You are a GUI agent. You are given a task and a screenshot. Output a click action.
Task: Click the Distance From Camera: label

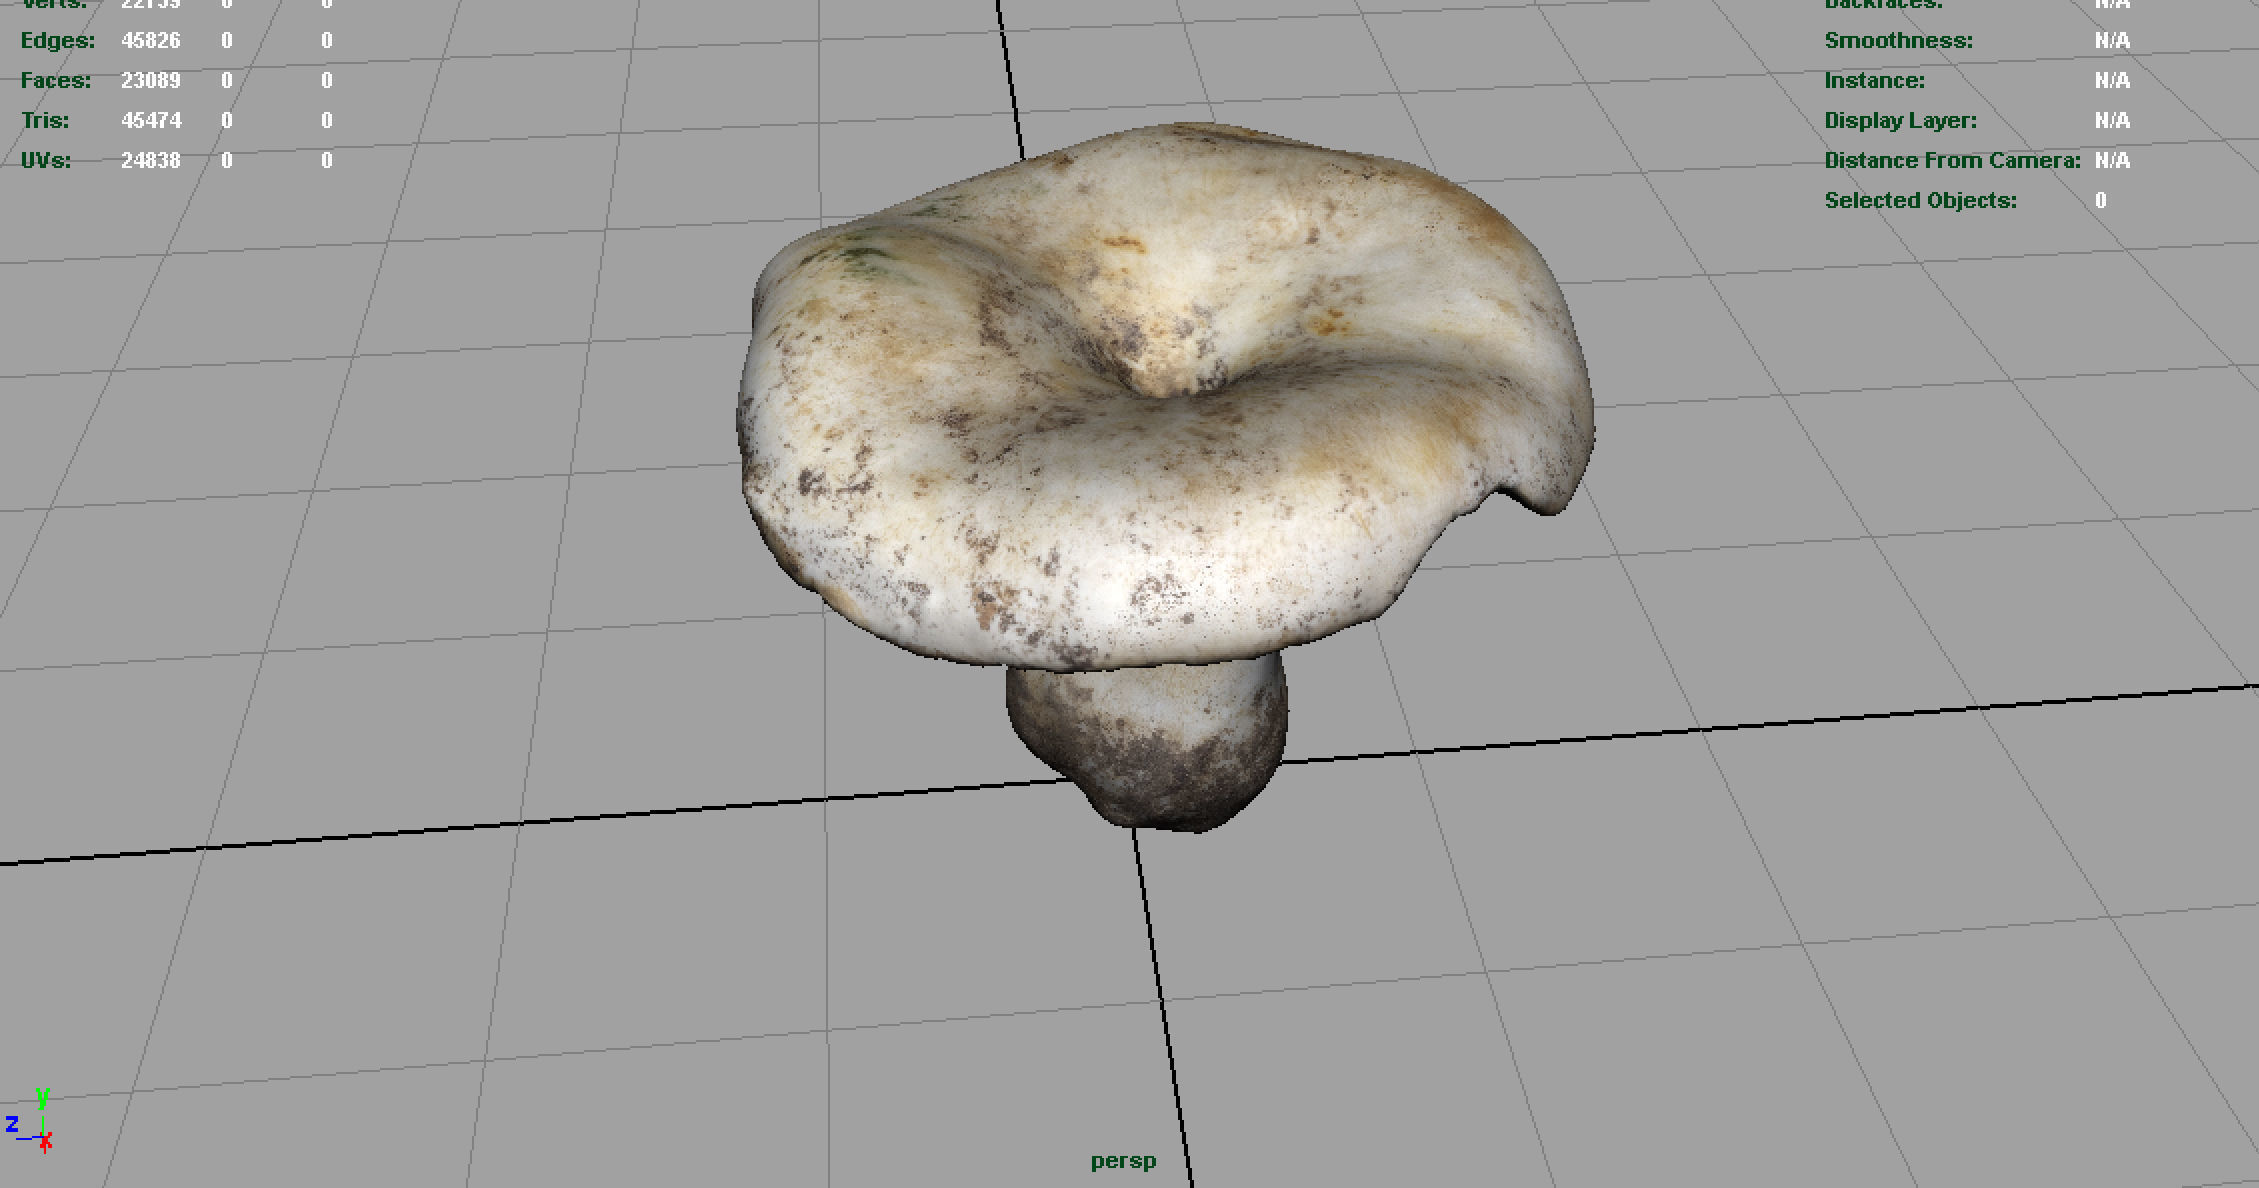[x=1952, y=161]
